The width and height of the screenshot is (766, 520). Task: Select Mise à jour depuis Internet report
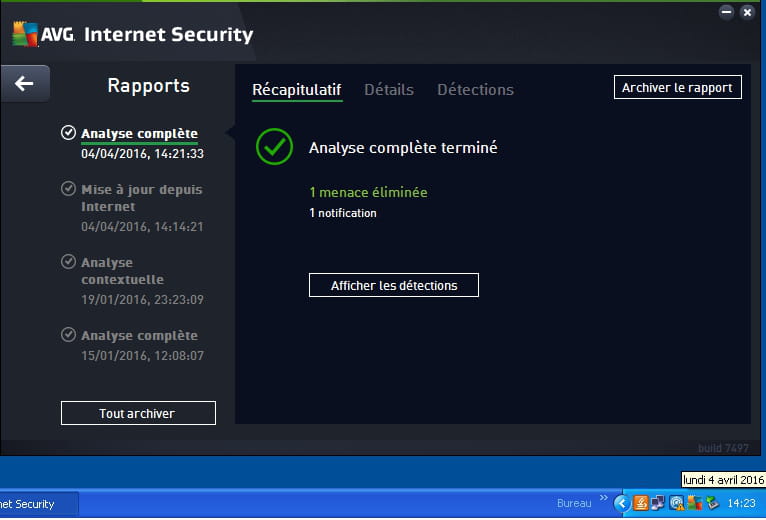[142, 198]
